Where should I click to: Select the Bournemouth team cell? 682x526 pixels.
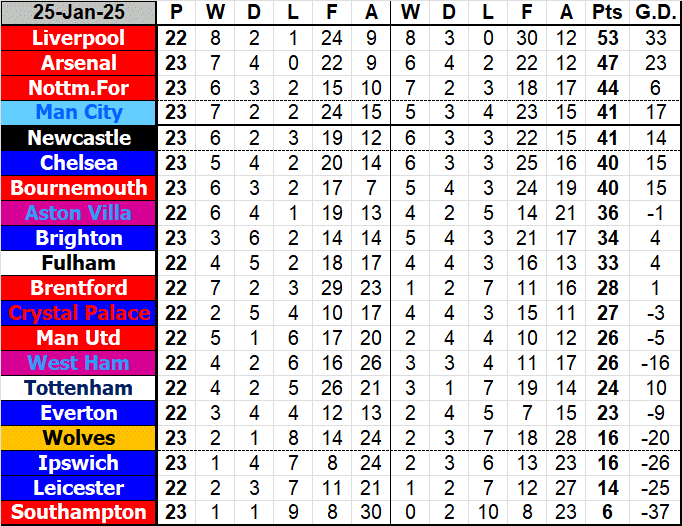(x=79, y=188)
